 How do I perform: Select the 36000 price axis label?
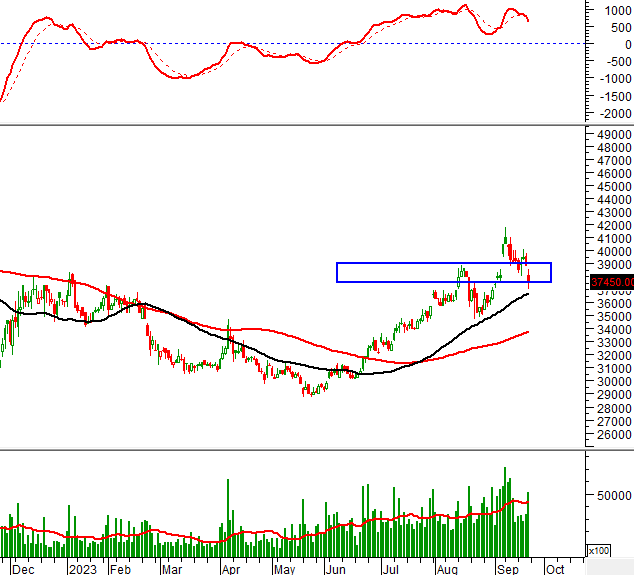[614, 303]
